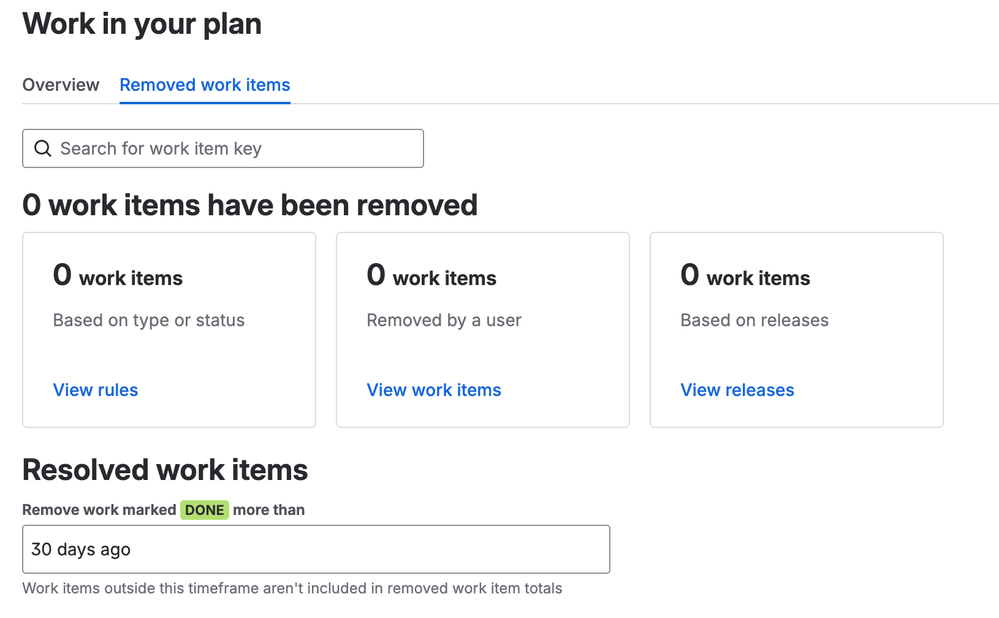The width and height of the screenshot is (999, 618).
Task: Click the 0 work items count on rules card
Action: pos(117,277)
